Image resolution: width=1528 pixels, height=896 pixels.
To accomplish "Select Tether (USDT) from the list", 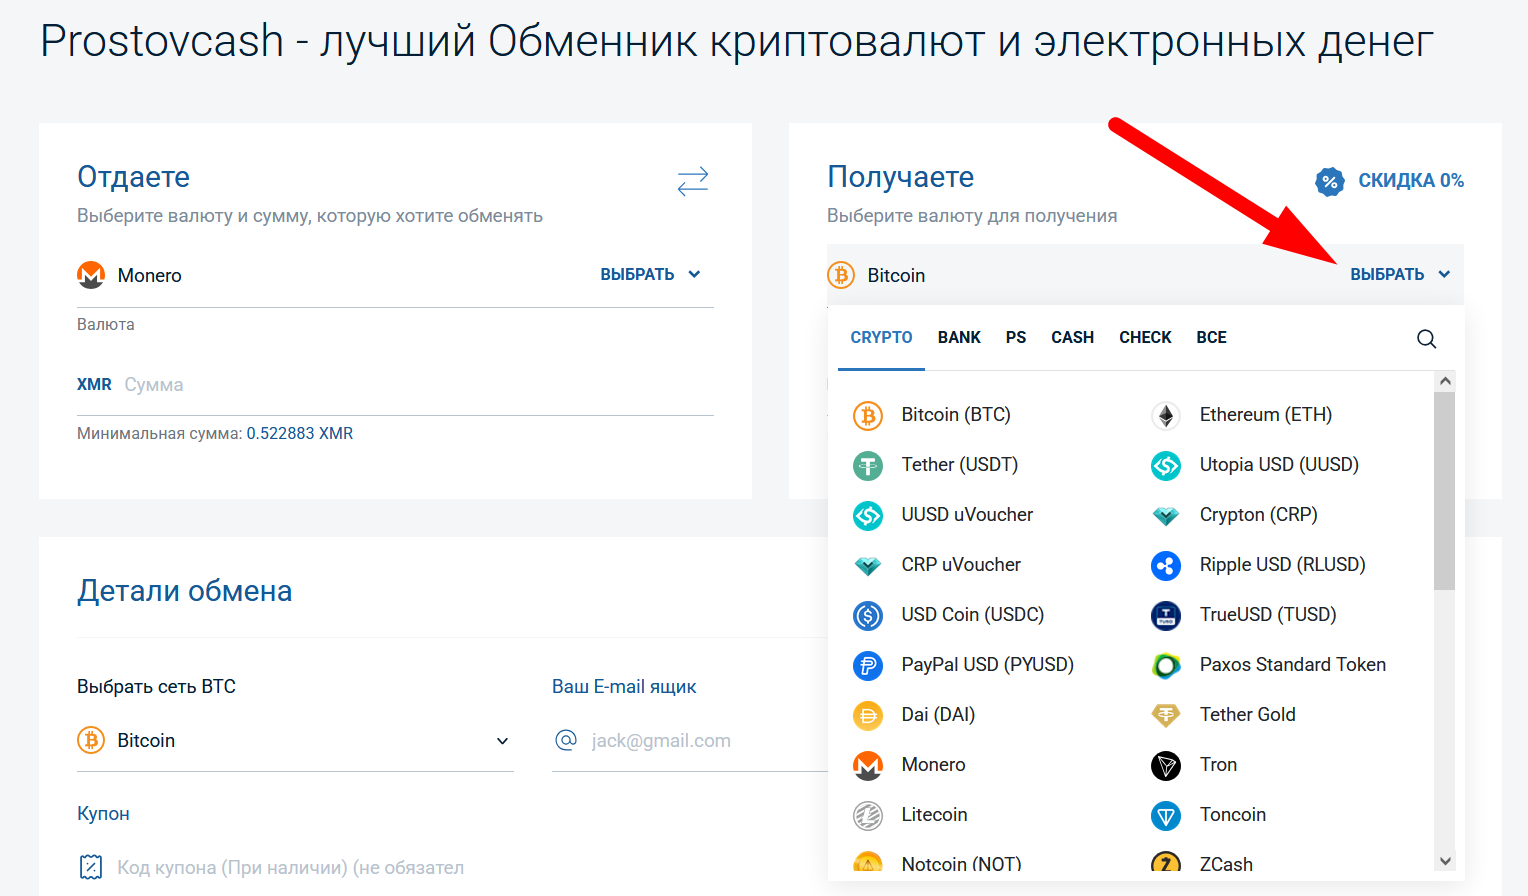I will pos(960,465).
